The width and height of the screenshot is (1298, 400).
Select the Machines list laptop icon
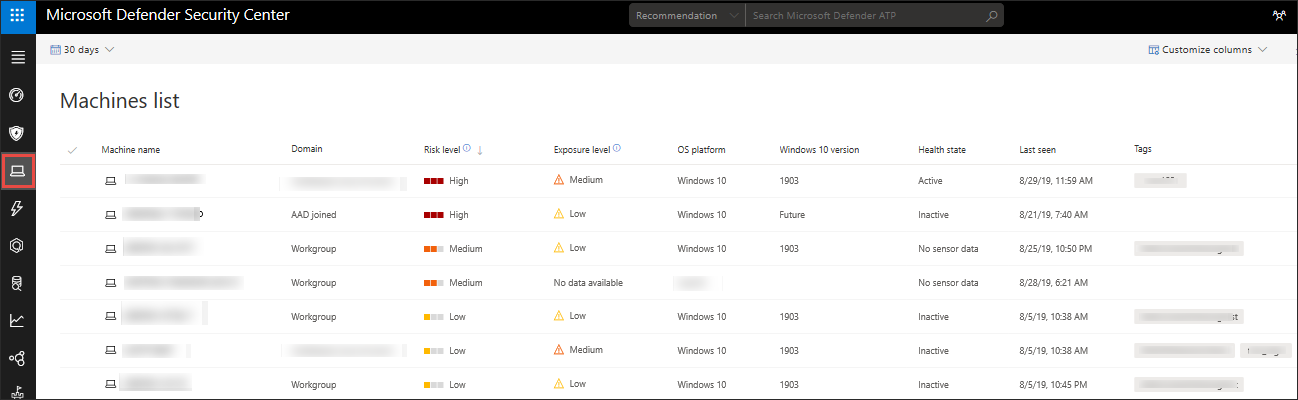17,171
